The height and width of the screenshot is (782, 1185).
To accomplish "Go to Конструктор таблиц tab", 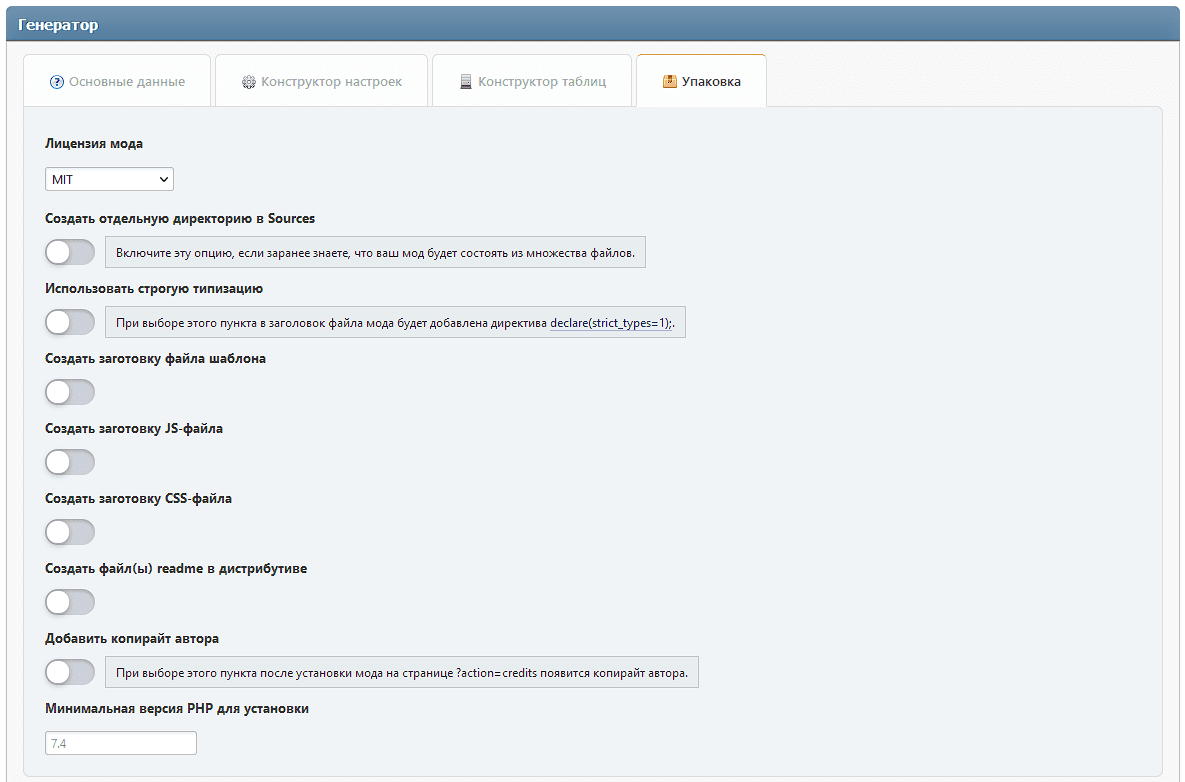I will (542, 82).
